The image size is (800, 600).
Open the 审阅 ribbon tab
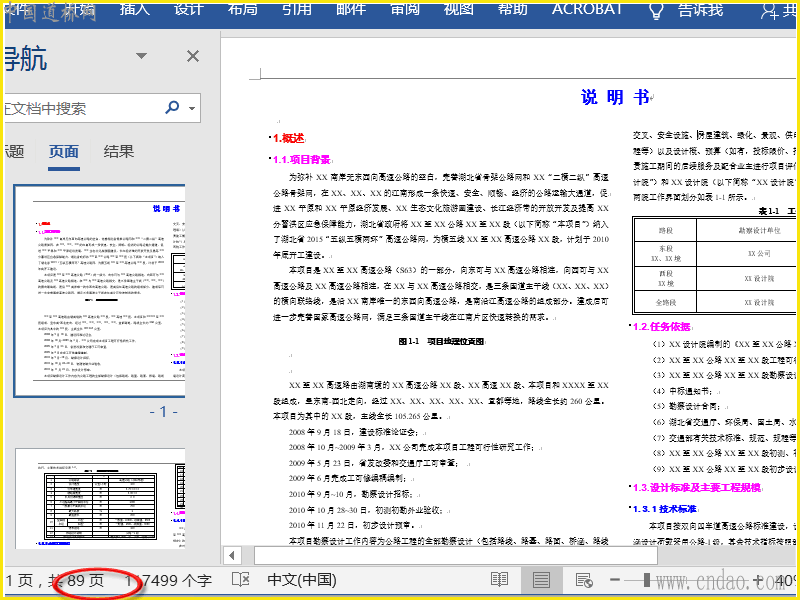[405, 10]
